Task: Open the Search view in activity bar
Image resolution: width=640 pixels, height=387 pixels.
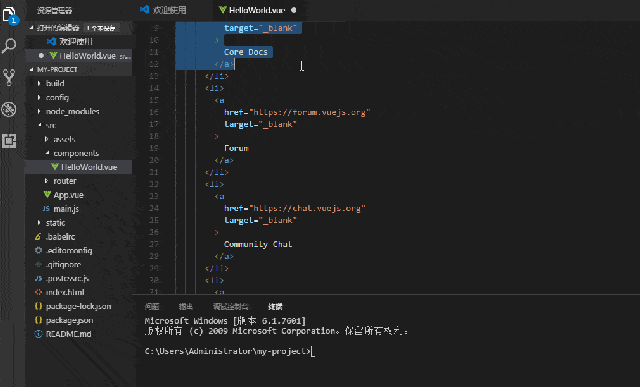Action: click(9, 46)
